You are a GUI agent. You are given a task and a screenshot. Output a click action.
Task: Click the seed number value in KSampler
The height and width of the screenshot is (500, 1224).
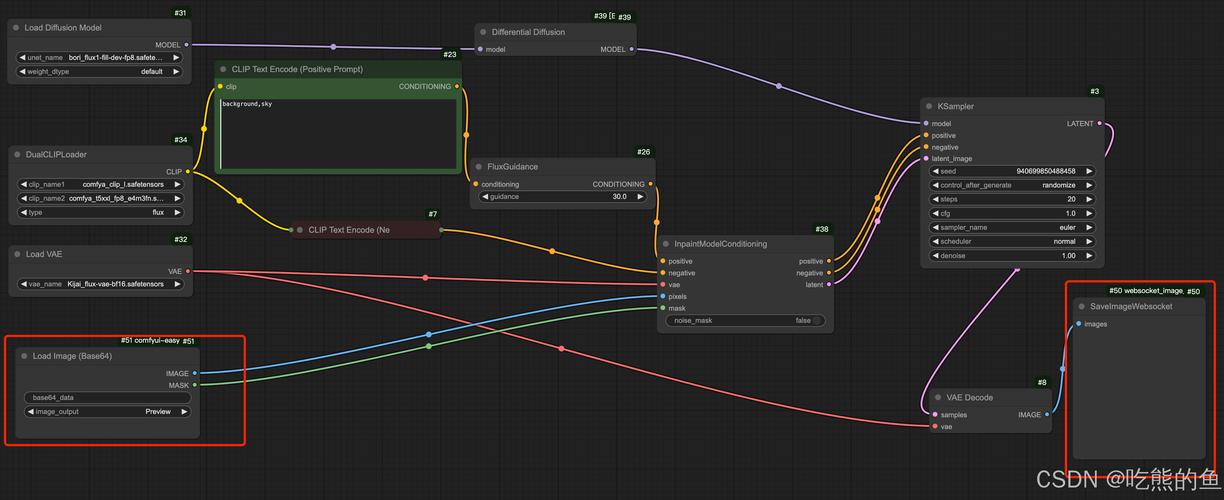point(1046,171)
